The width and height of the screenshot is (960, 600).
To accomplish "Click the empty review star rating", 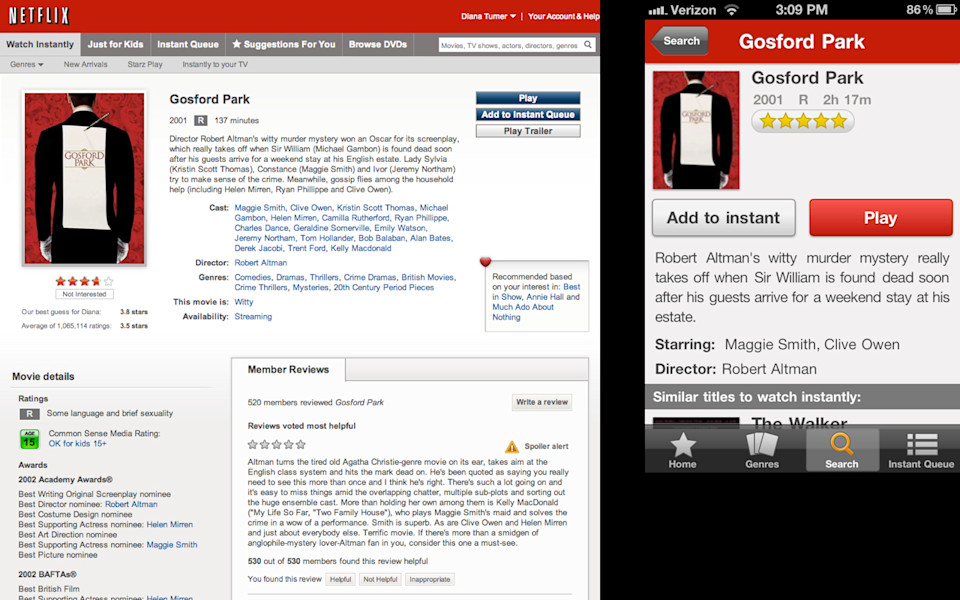I will pyautogui.click(x=277, y=444).
